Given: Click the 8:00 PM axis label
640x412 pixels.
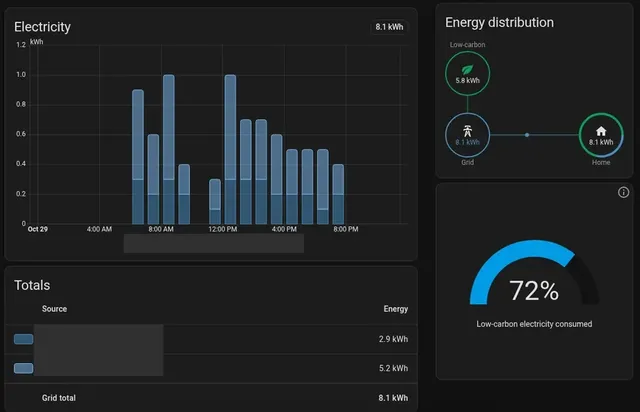Looking at the screenshot, I should [x=346, y=229].
